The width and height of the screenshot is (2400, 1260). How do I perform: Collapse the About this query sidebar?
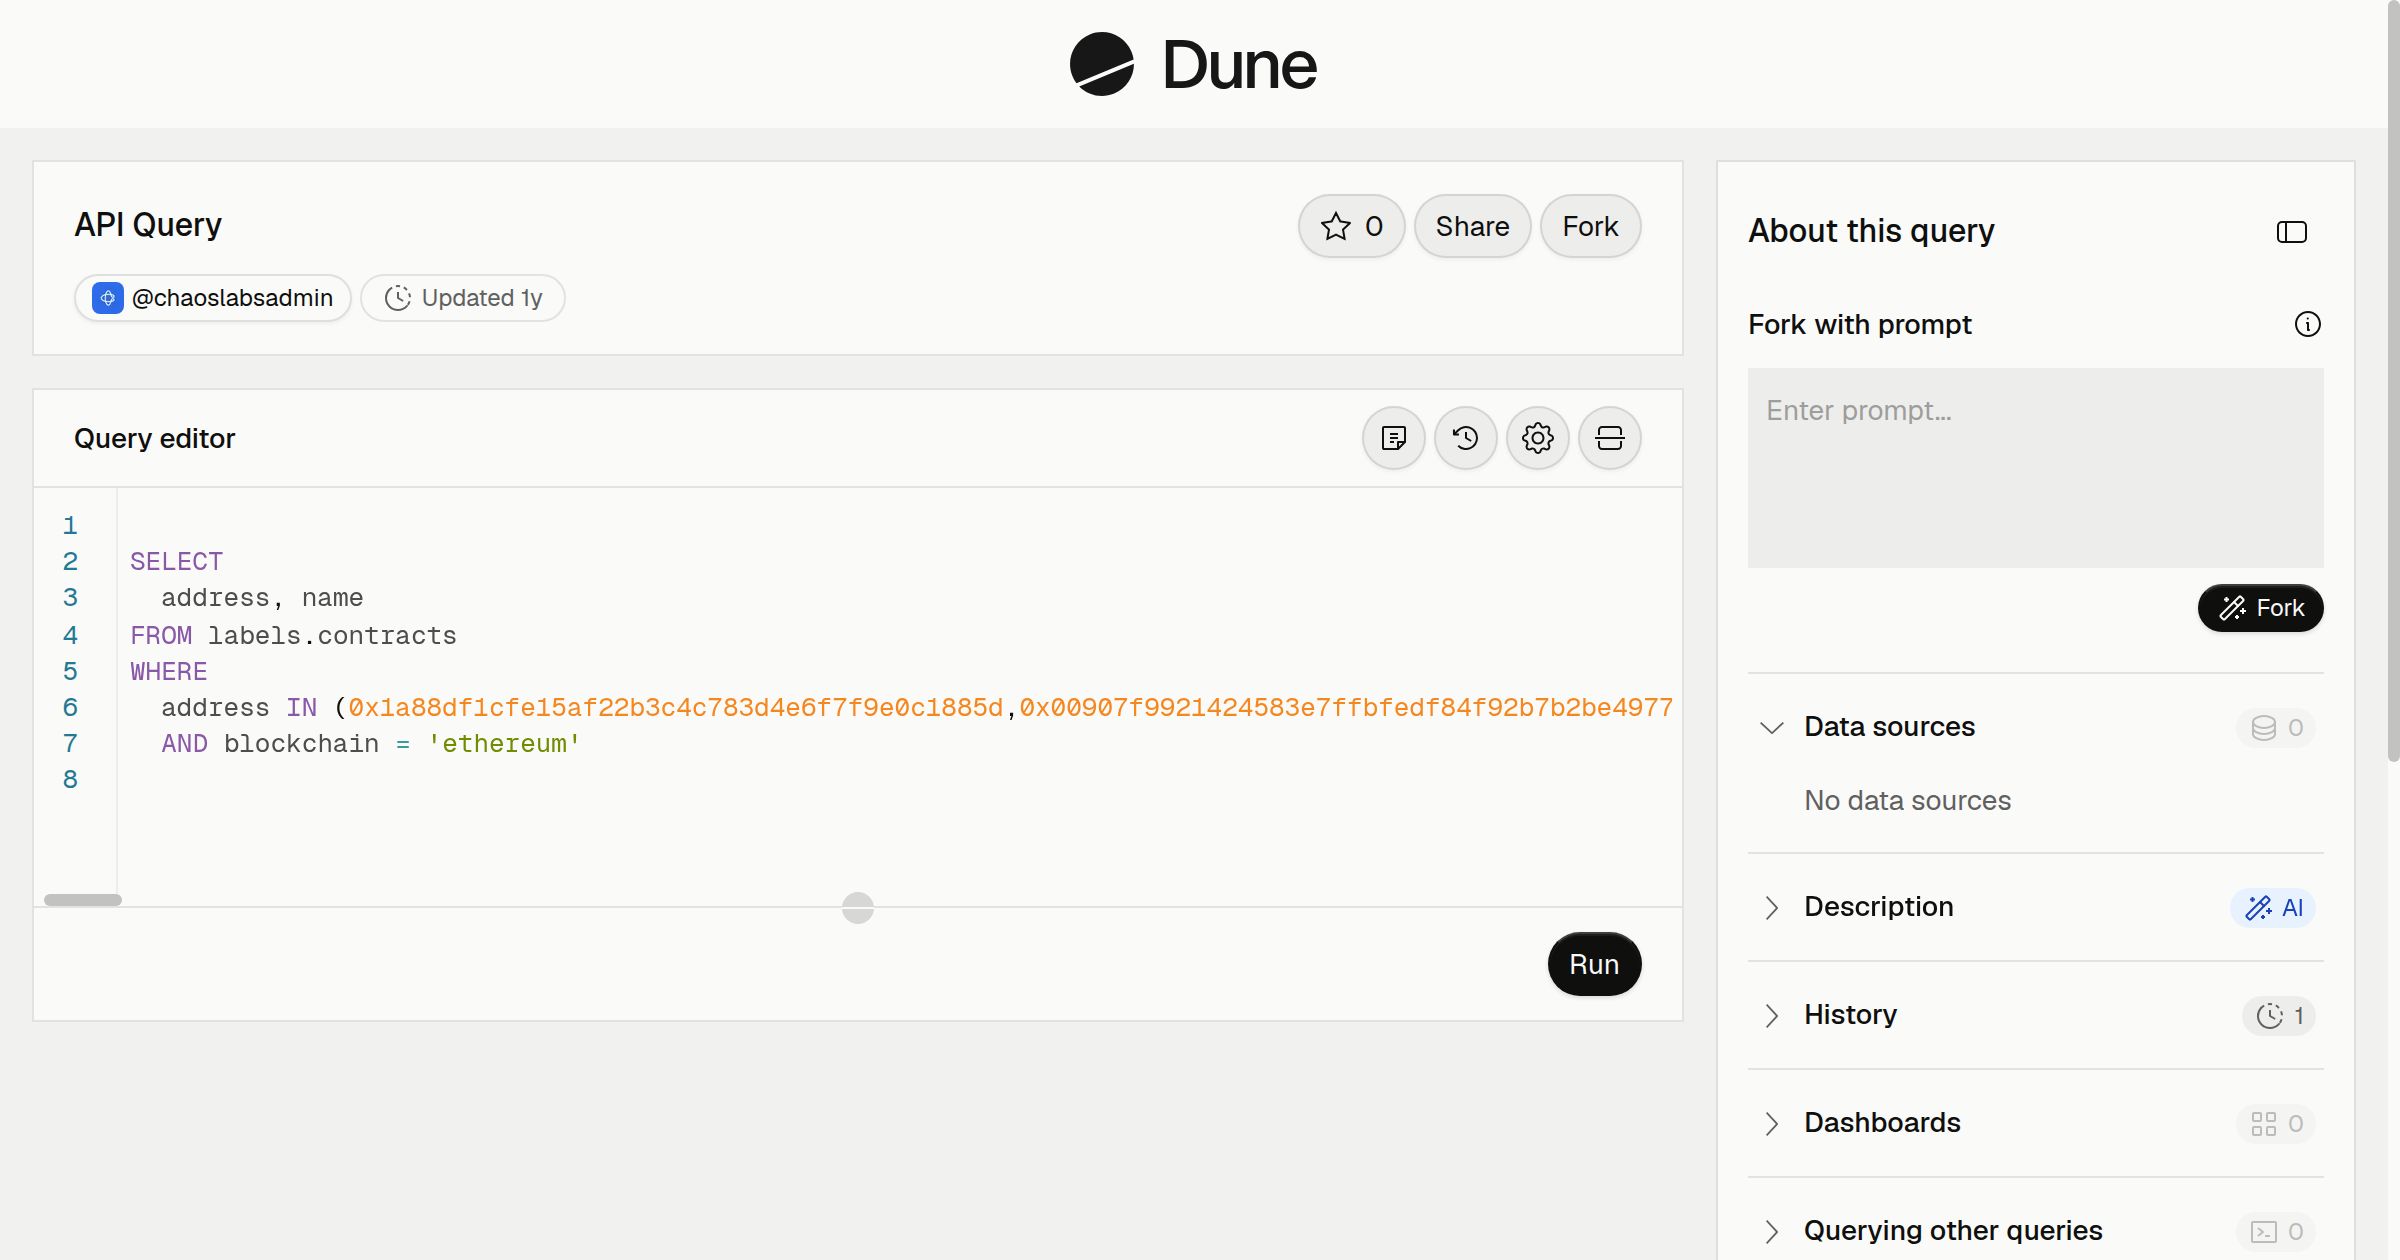2292,232
